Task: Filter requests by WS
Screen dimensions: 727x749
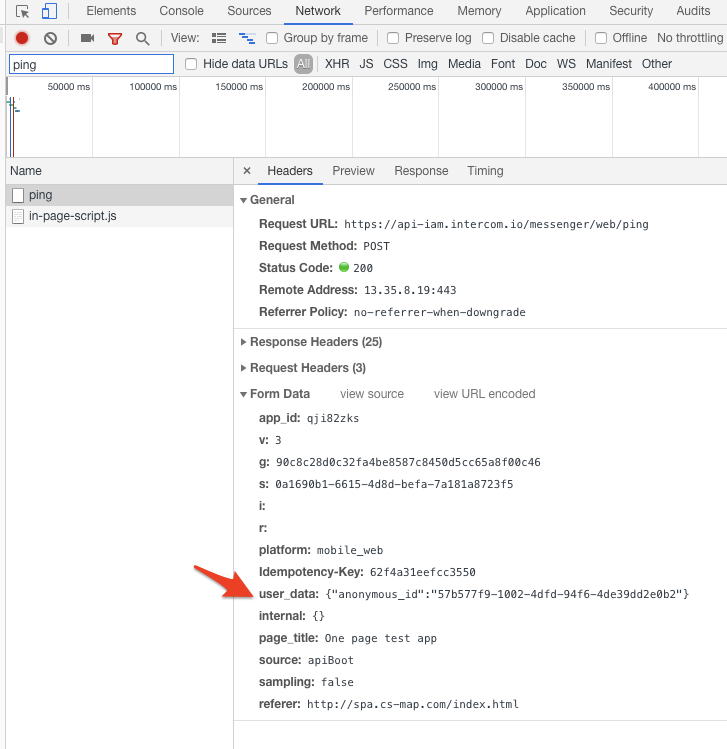Action: [x=567, y=64]
